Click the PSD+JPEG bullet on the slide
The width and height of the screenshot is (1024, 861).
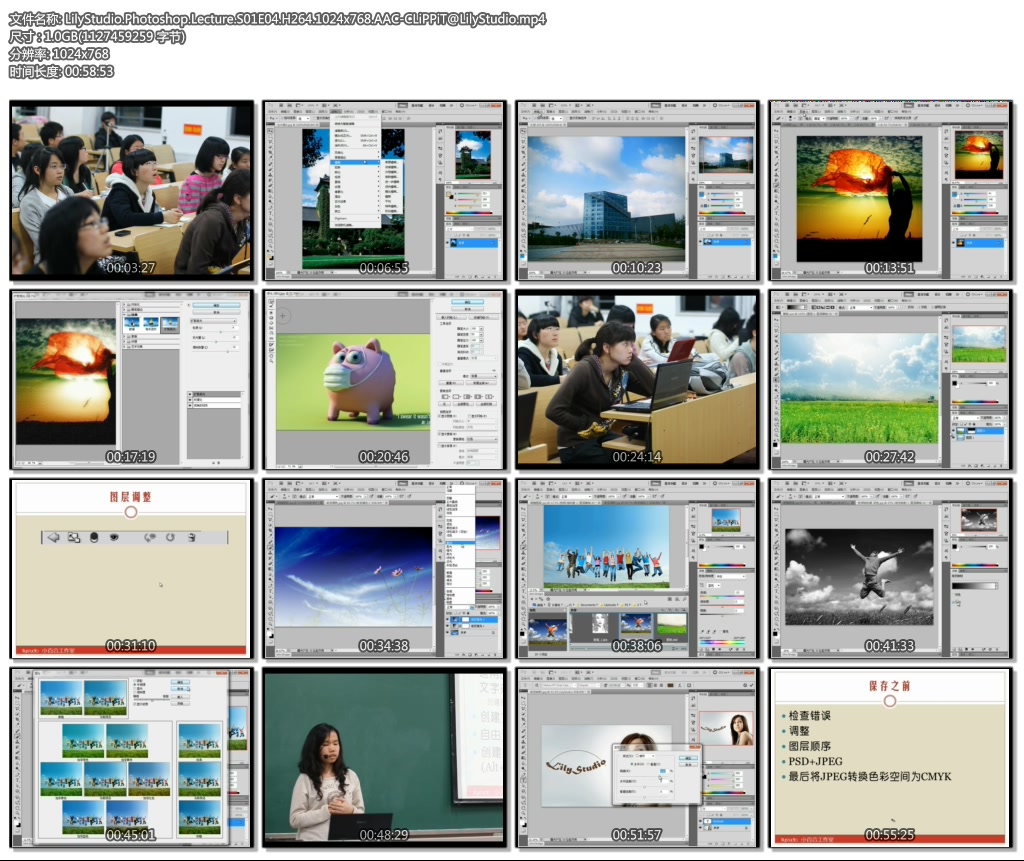pos(815,761)
